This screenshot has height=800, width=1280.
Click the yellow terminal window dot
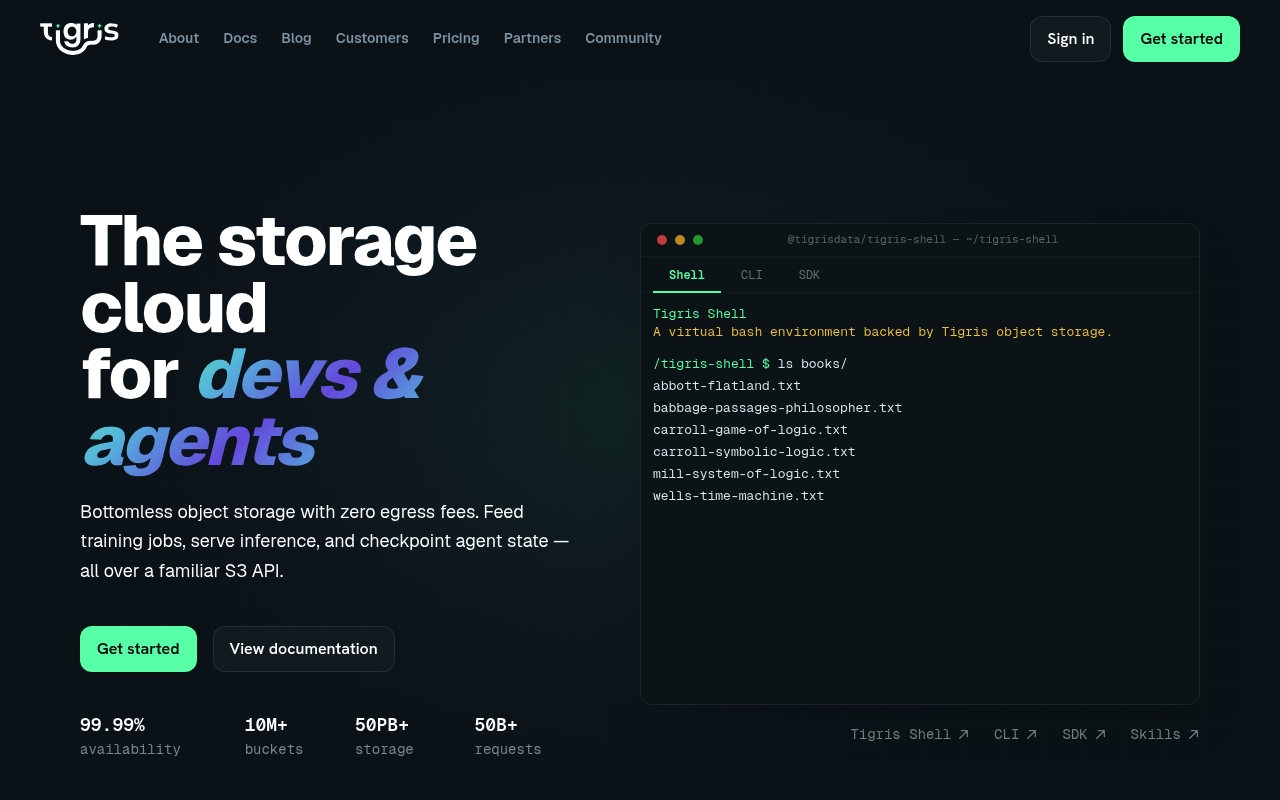pos(680,240)
